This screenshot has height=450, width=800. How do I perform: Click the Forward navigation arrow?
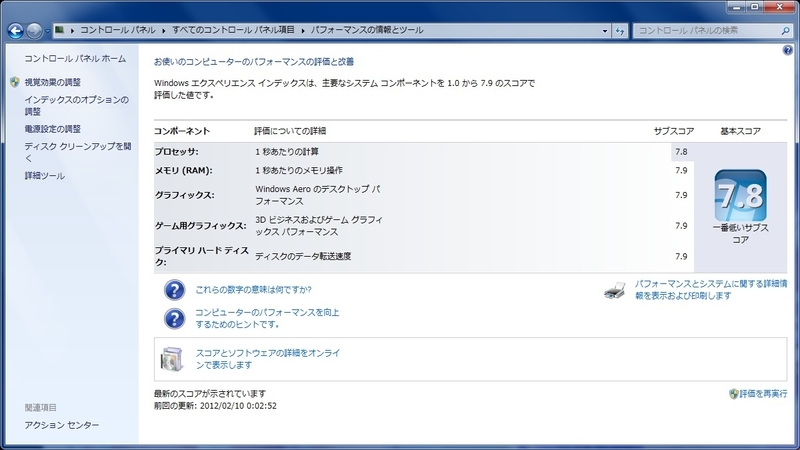point(34,31)
